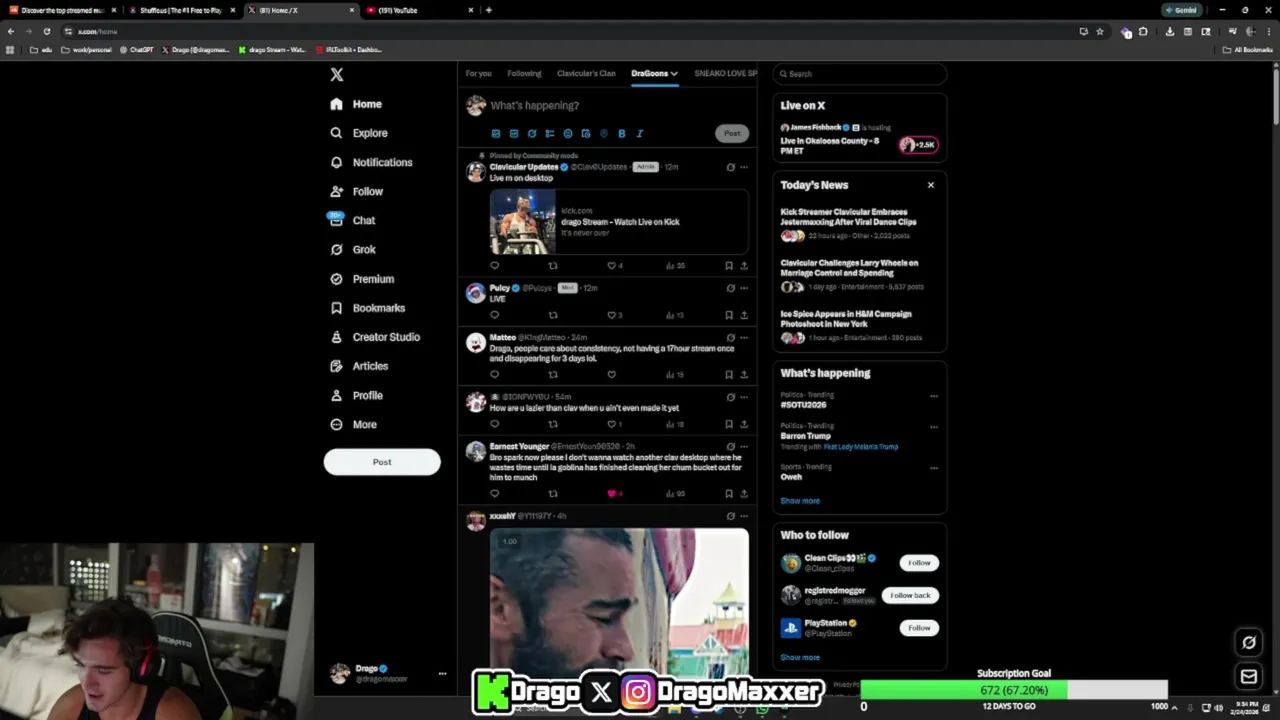Switch to the Clavicular's Clan tab
This screenshot has width=1280, height=720.
coord(586,73)
